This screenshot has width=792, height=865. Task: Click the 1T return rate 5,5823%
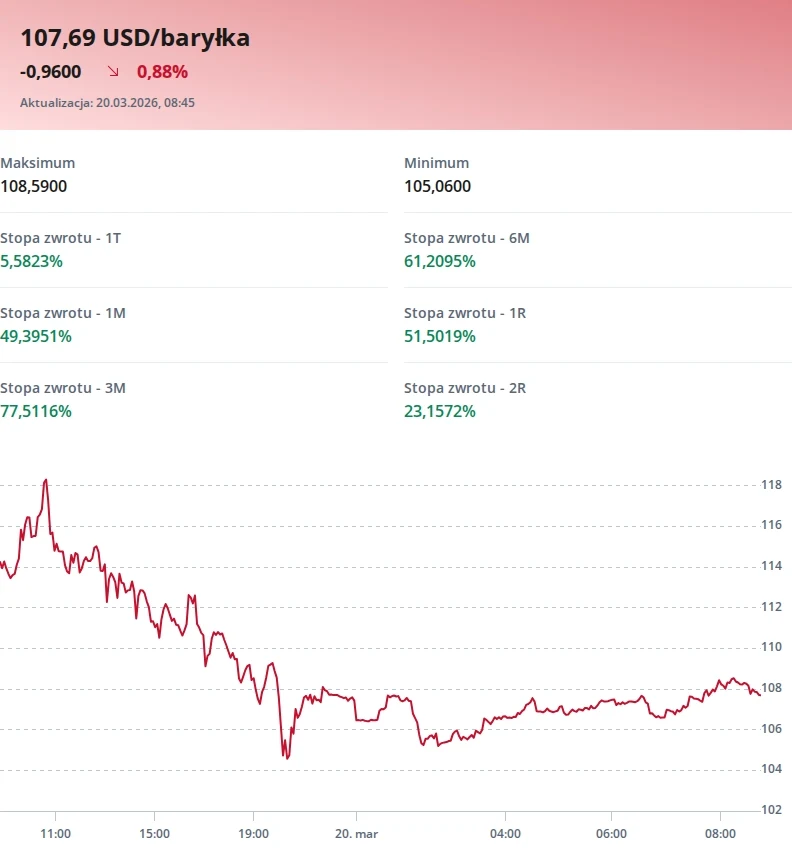pyautogui.click(x=31, y=261)
